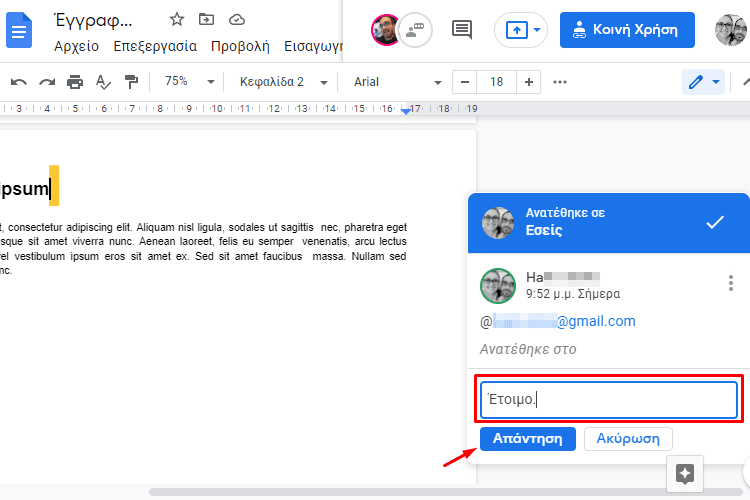Open the Επεξεργασία menu
Viewport: 750px width, 500px height.
coord(155,46)
